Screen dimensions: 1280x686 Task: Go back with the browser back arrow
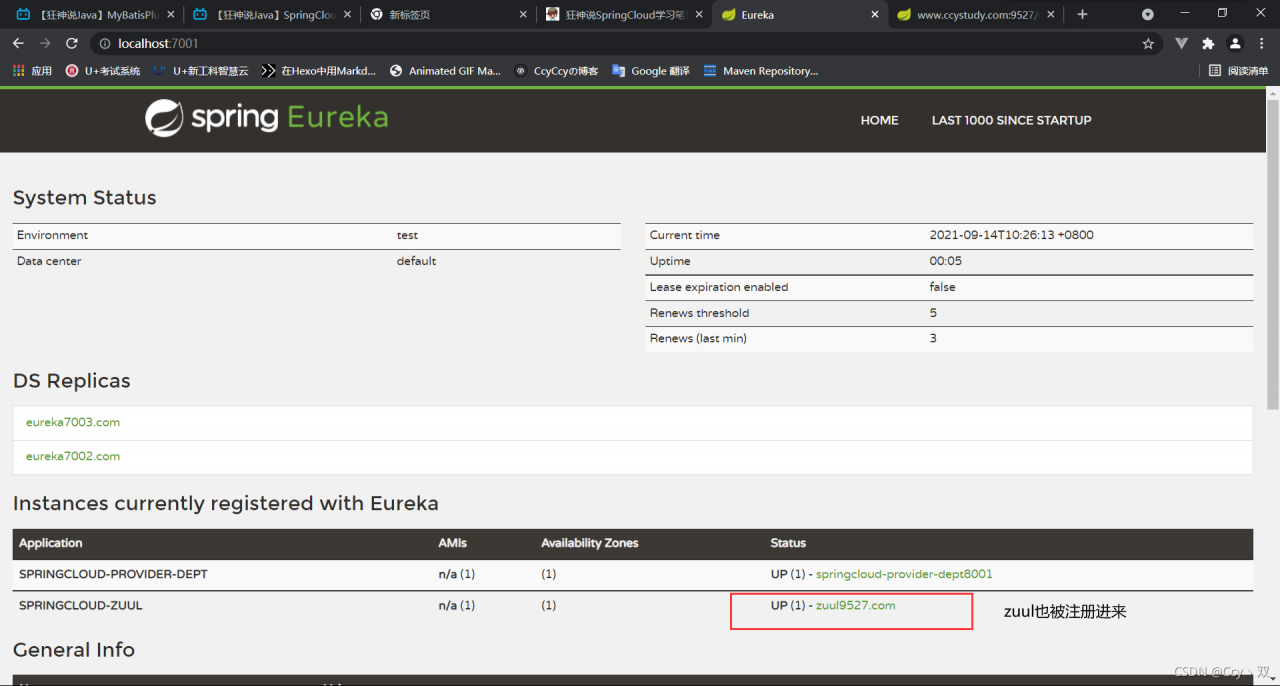(18, 44)
